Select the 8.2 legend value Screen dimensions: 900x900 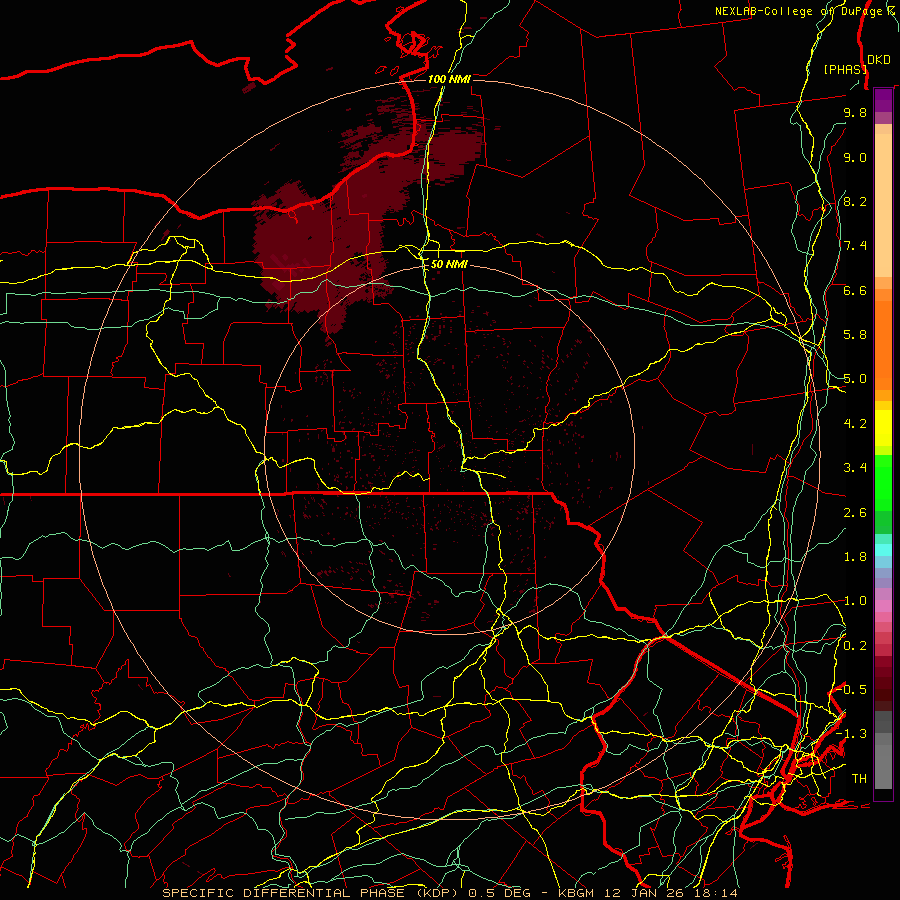tap(855, 201)
